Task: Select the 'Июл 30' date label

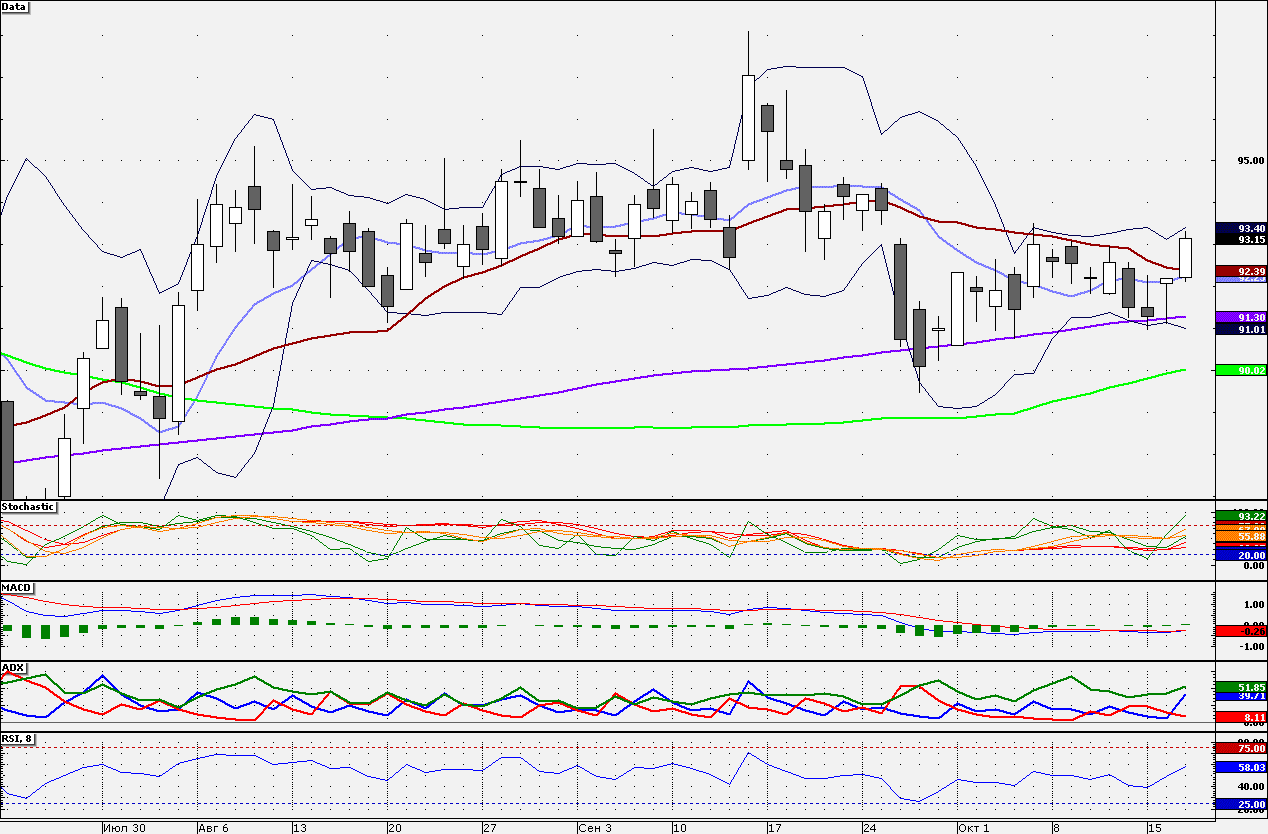Action: (x=125, y=828)
